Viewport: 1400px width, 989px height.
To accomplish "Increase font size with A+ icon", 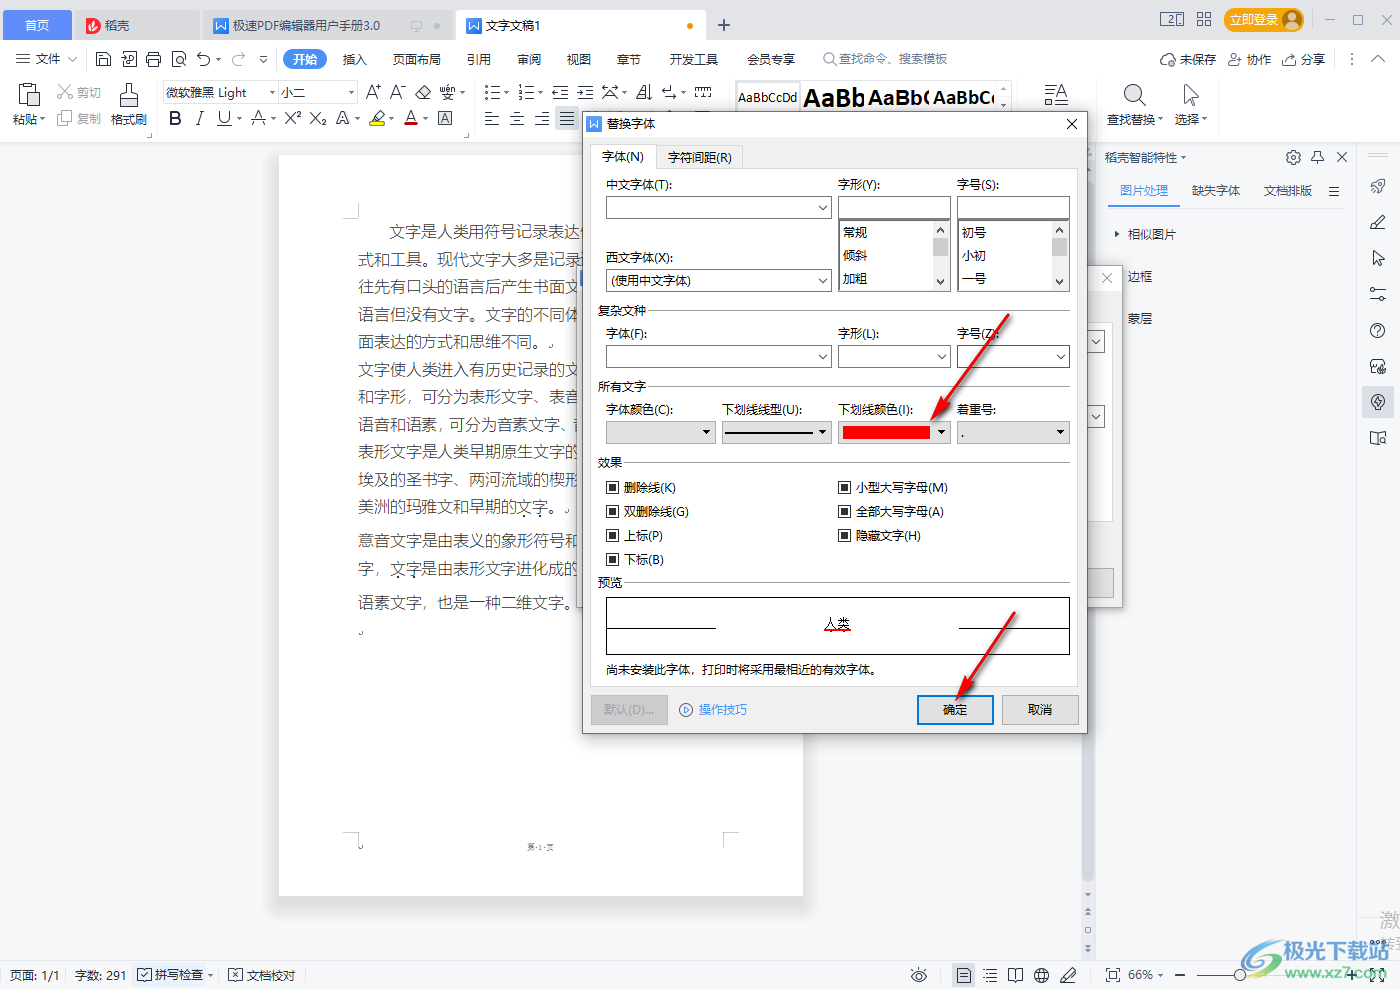I will tap(373, 92).
